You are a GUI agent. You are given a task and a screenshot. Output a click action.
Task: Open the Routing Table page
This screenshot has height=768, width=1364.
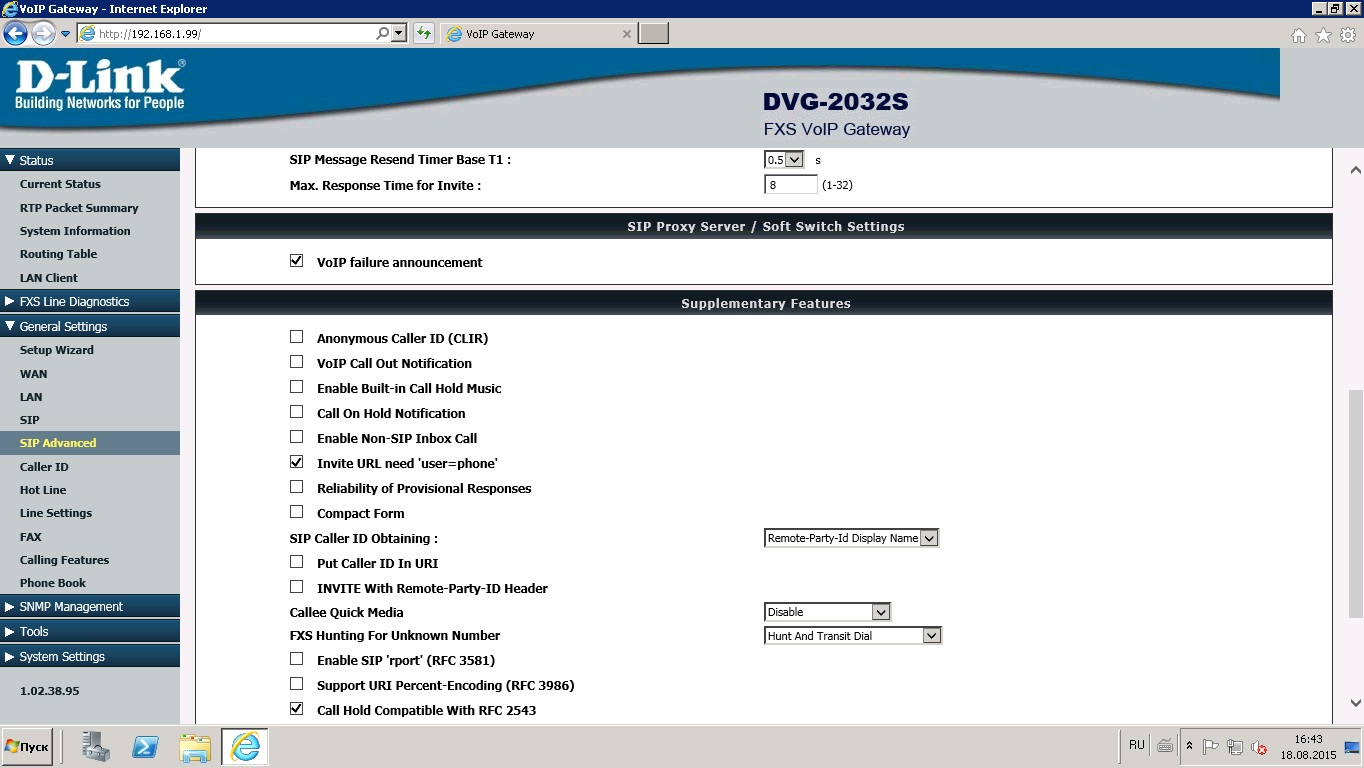coord(58,254)
